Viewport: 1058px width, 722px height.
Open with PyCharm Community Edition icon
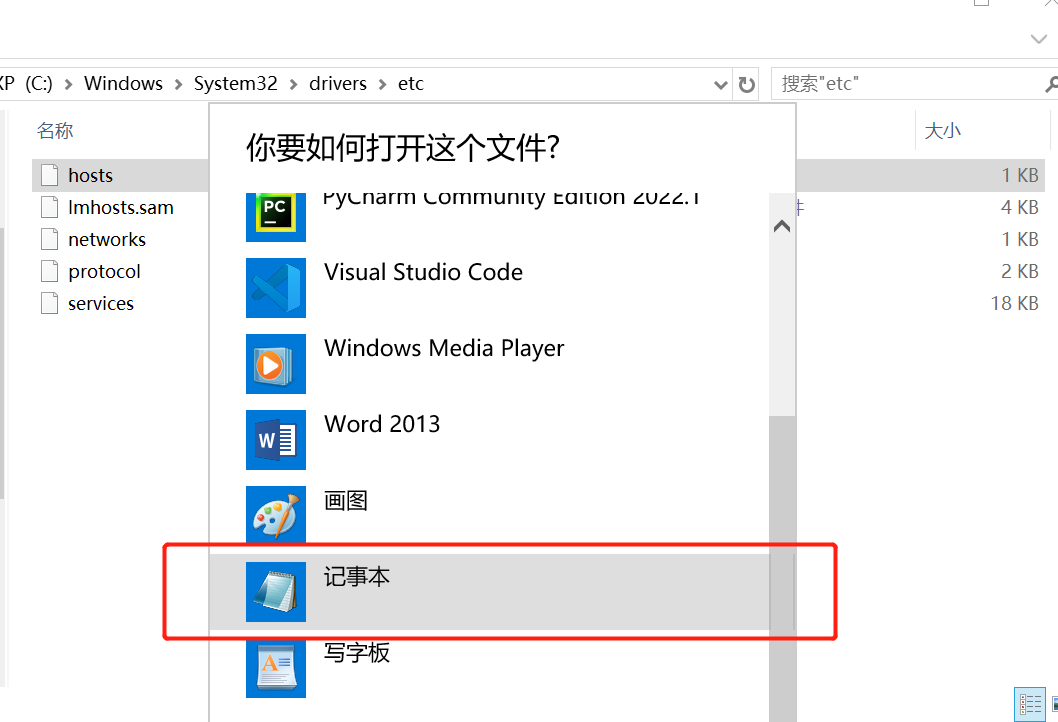pyautogui.click(x=276, y=217)
